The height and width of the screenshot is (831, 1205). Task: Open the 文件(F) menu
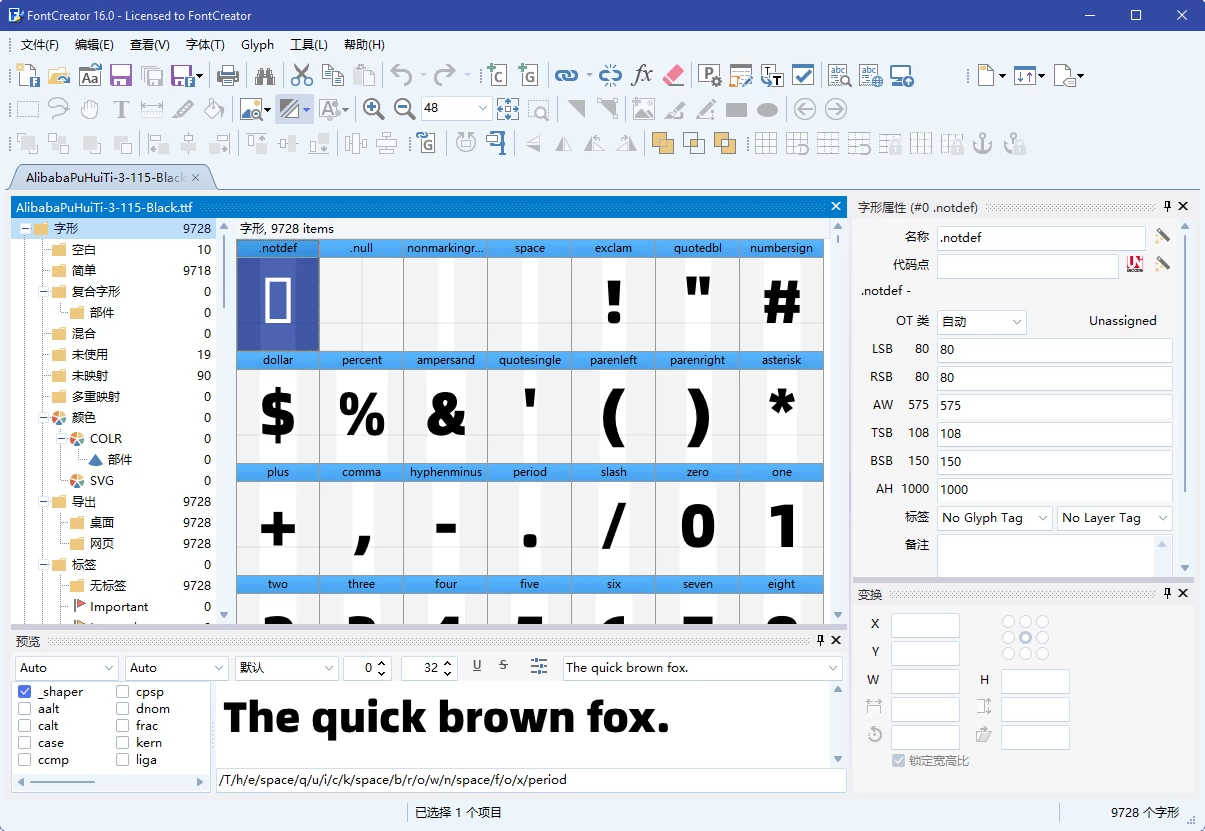[40, 45]
